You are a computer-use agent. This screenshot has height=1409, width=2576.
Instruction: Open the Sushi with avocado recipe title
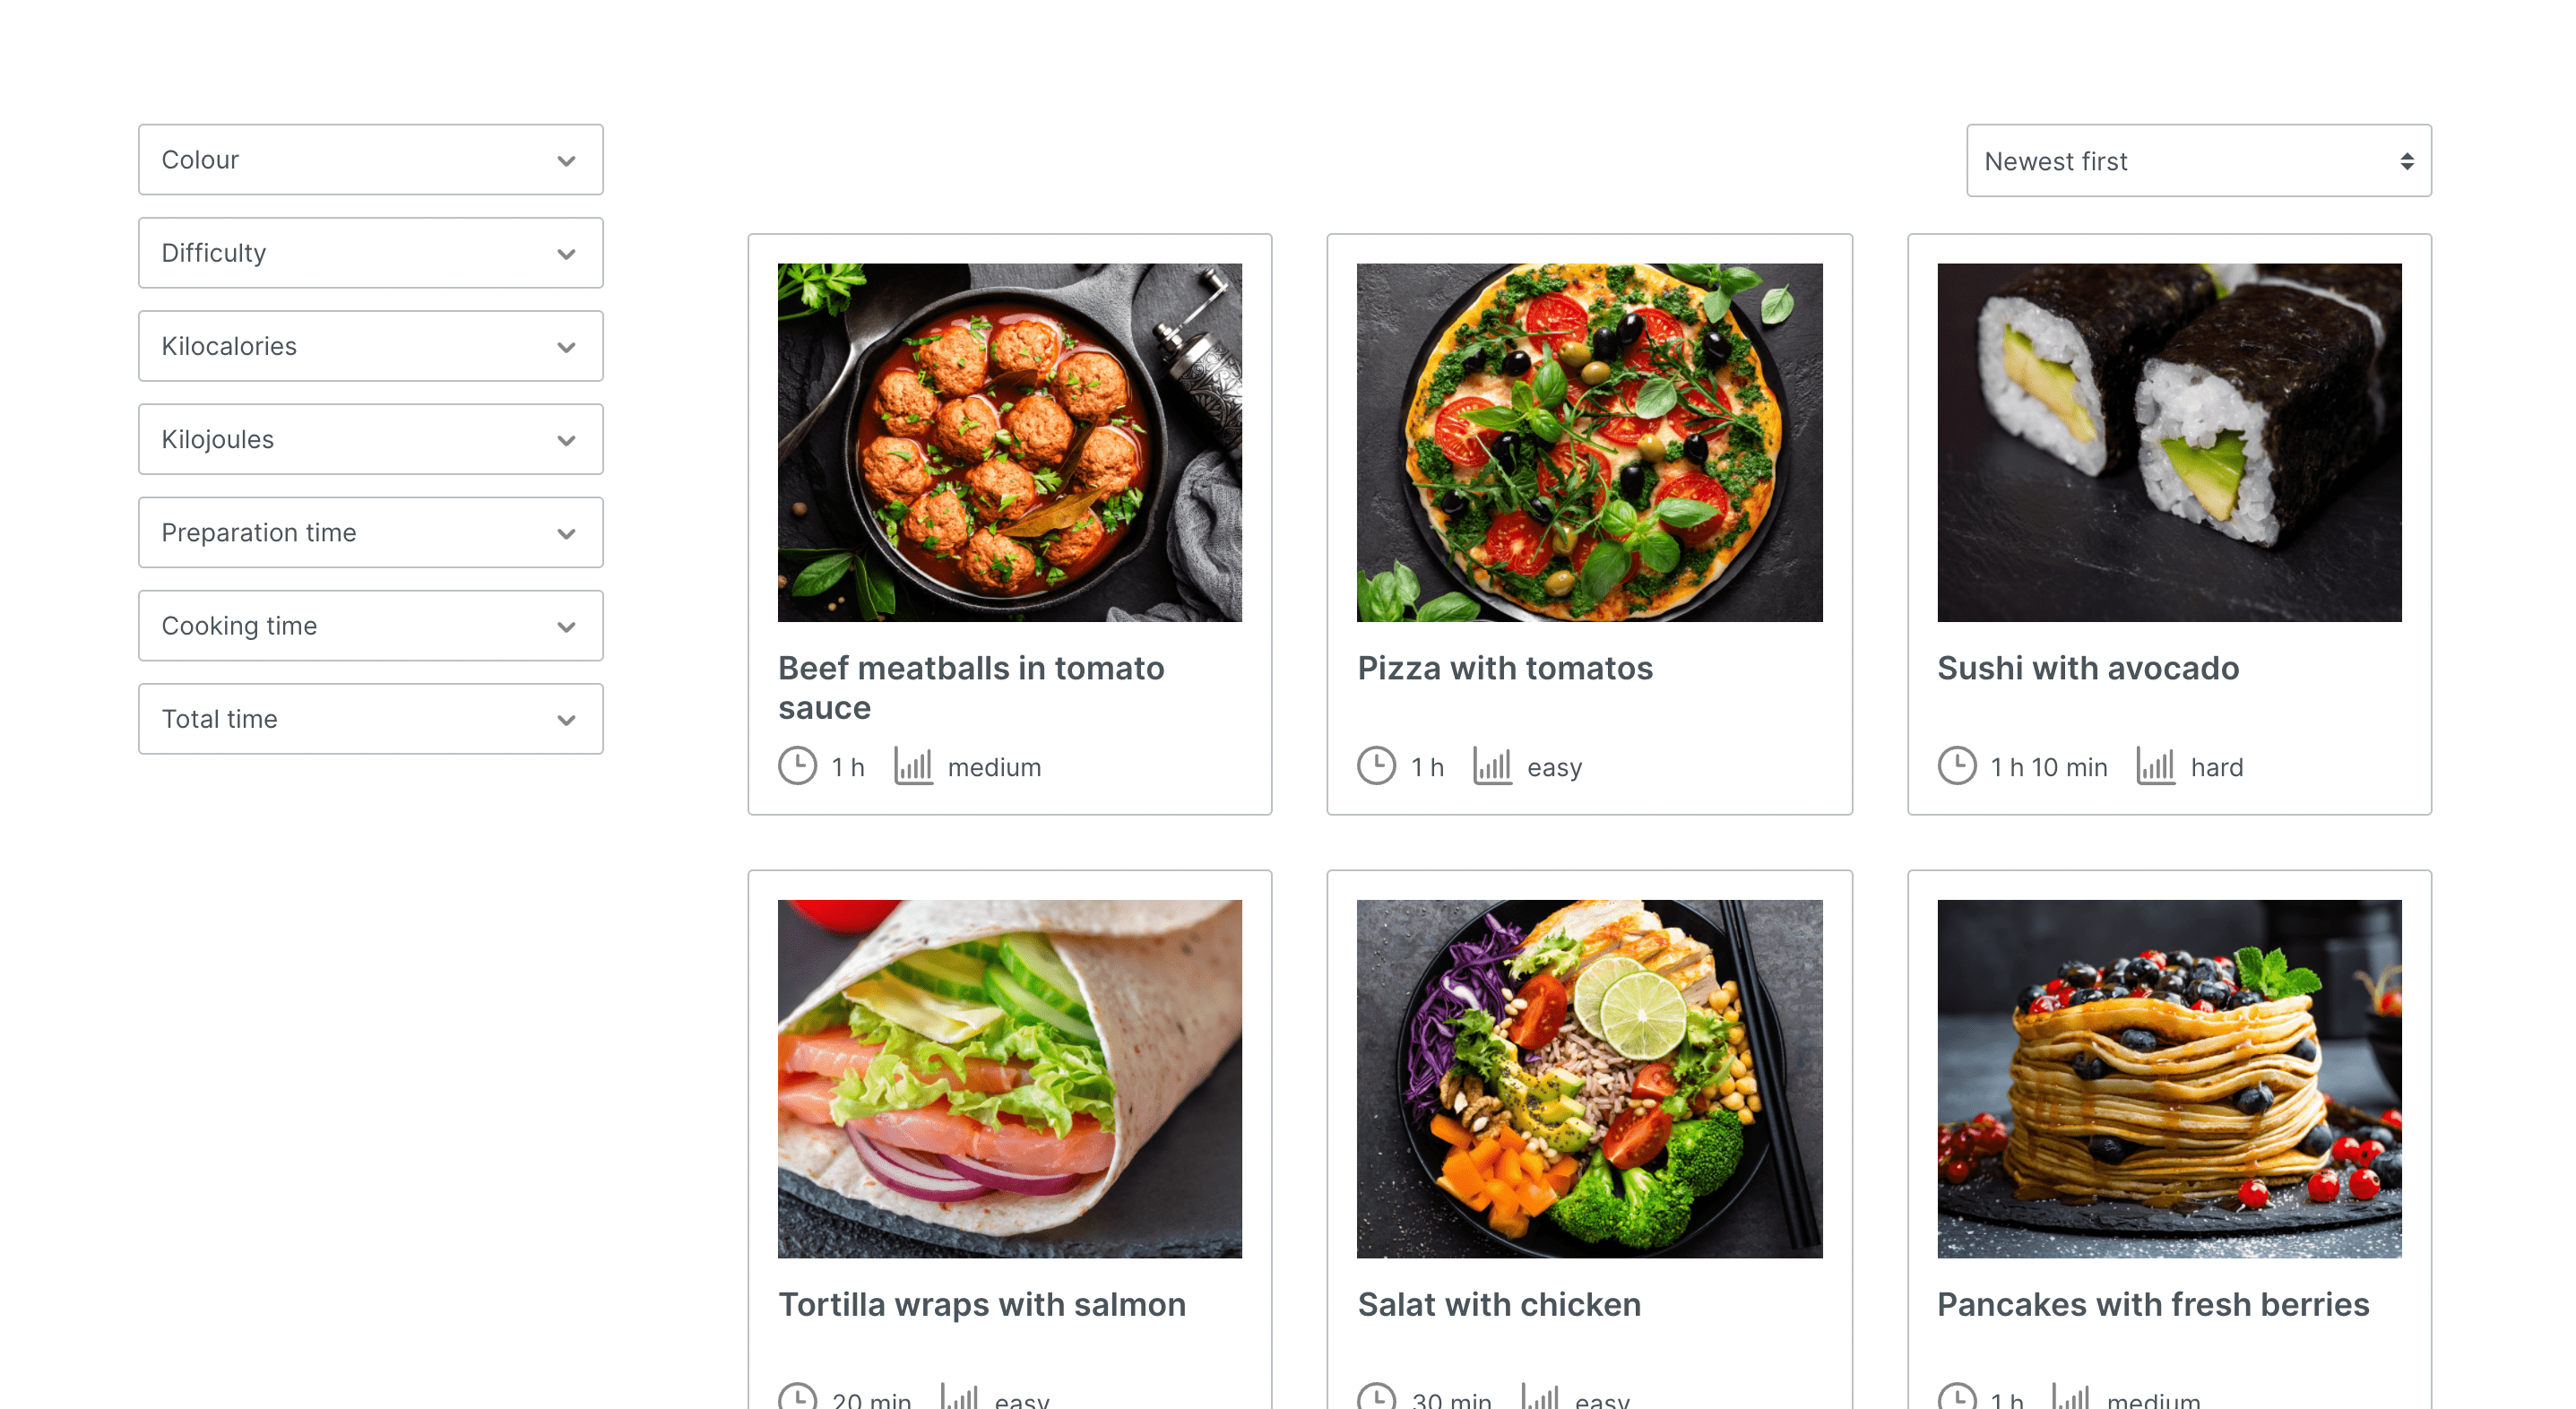(x=2087, y=668)
